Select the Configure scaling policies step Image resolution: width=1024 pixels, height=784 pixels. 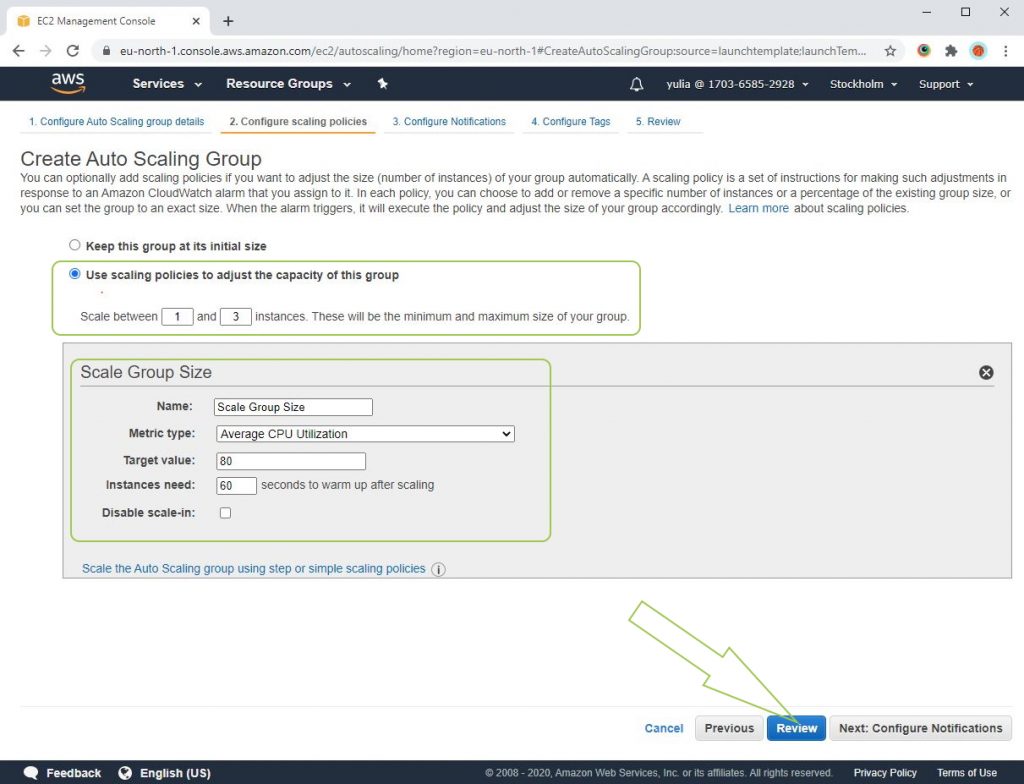point(298,122)
